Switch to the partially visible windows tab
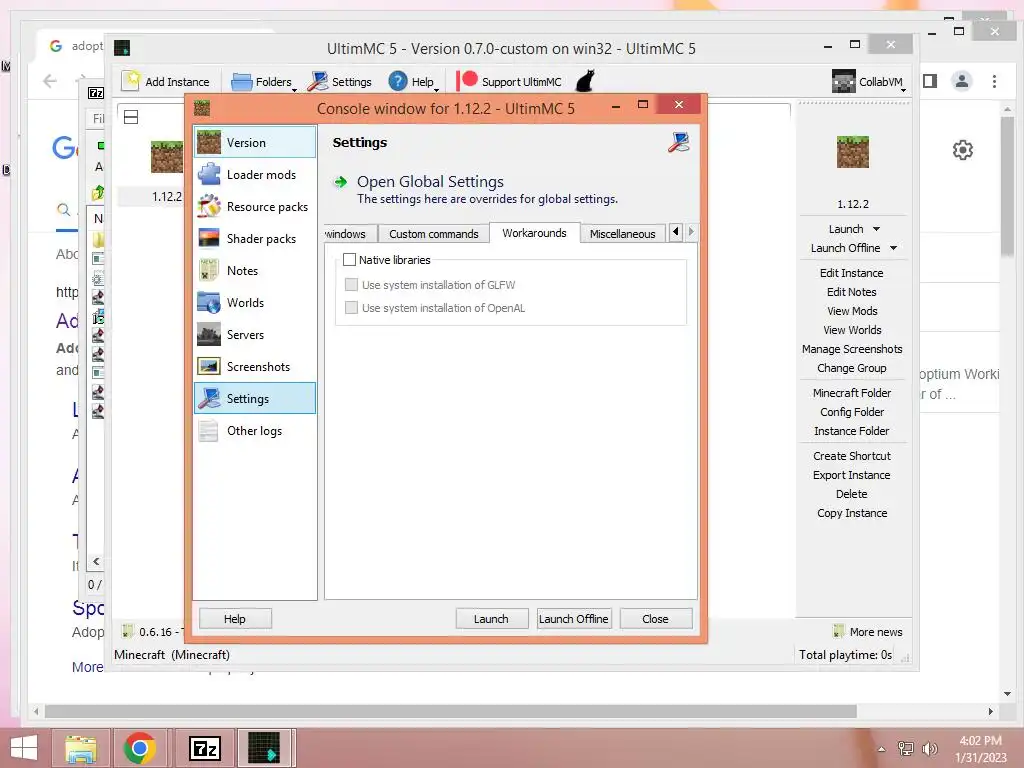This screenshot has height=768, width=1024. pyautogui.click(x=350, y=234)
